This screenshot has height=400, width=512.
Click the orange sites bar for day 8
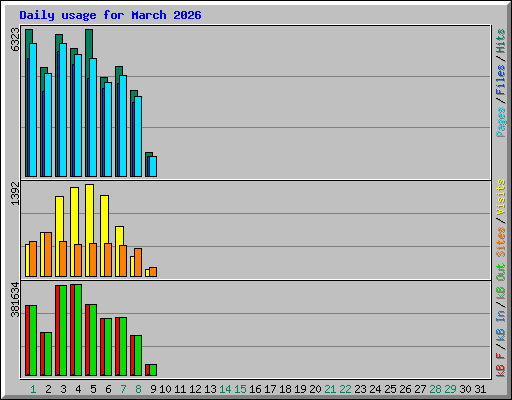[x=138, y=262]
